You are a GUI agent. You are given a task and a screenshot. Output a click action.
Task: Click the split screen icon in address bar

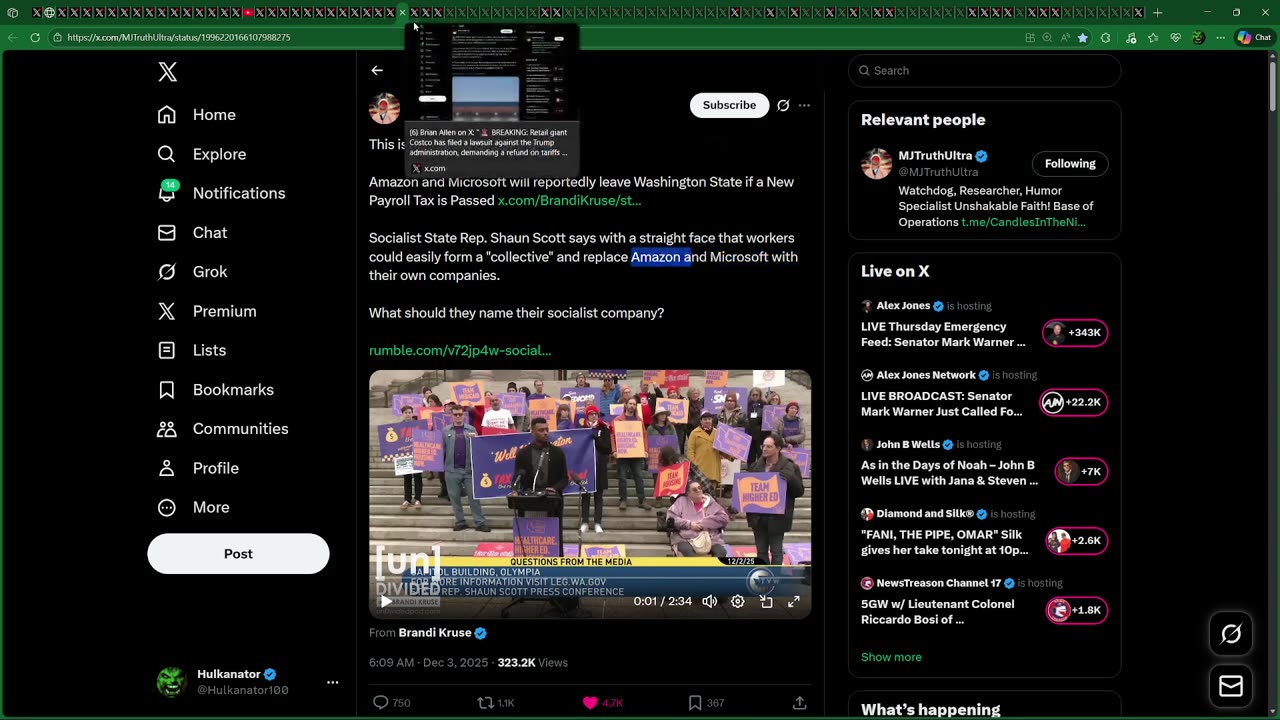[1030, 37]
